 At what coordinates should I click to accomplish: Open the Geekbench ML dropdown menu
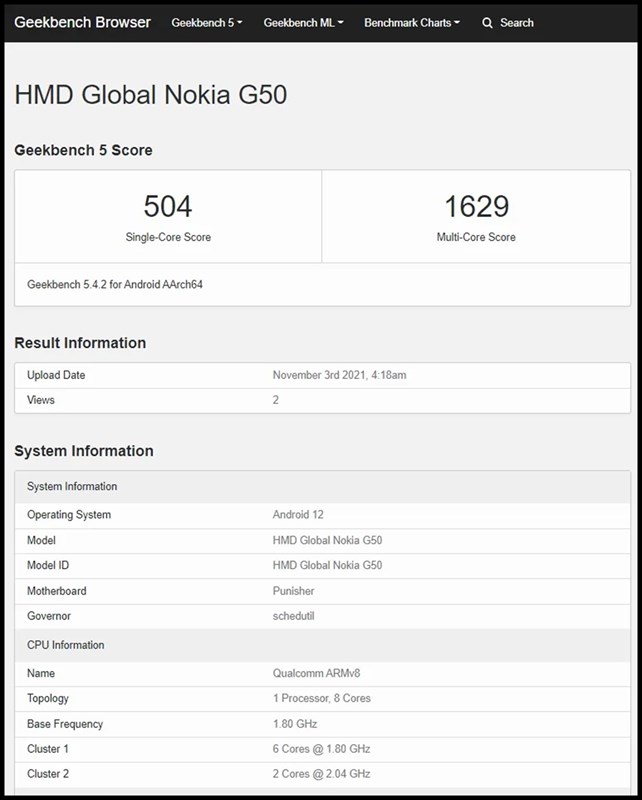(x=301, y=22)
